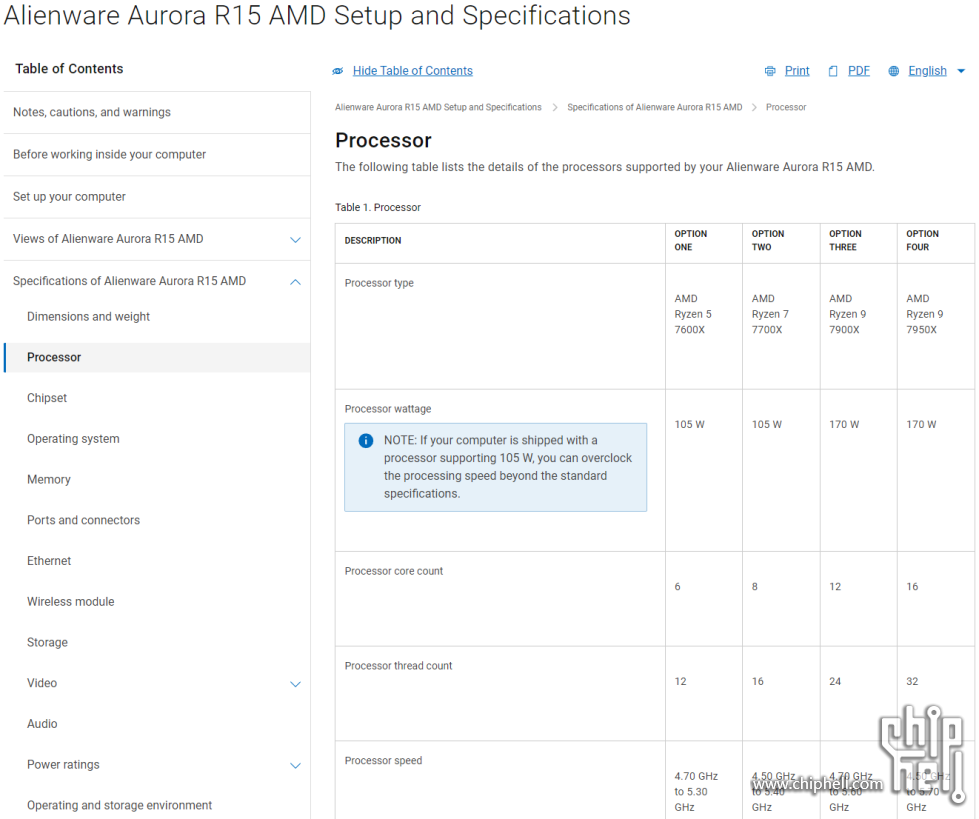Click the Table of Contents heading

[x=69, y=69]
